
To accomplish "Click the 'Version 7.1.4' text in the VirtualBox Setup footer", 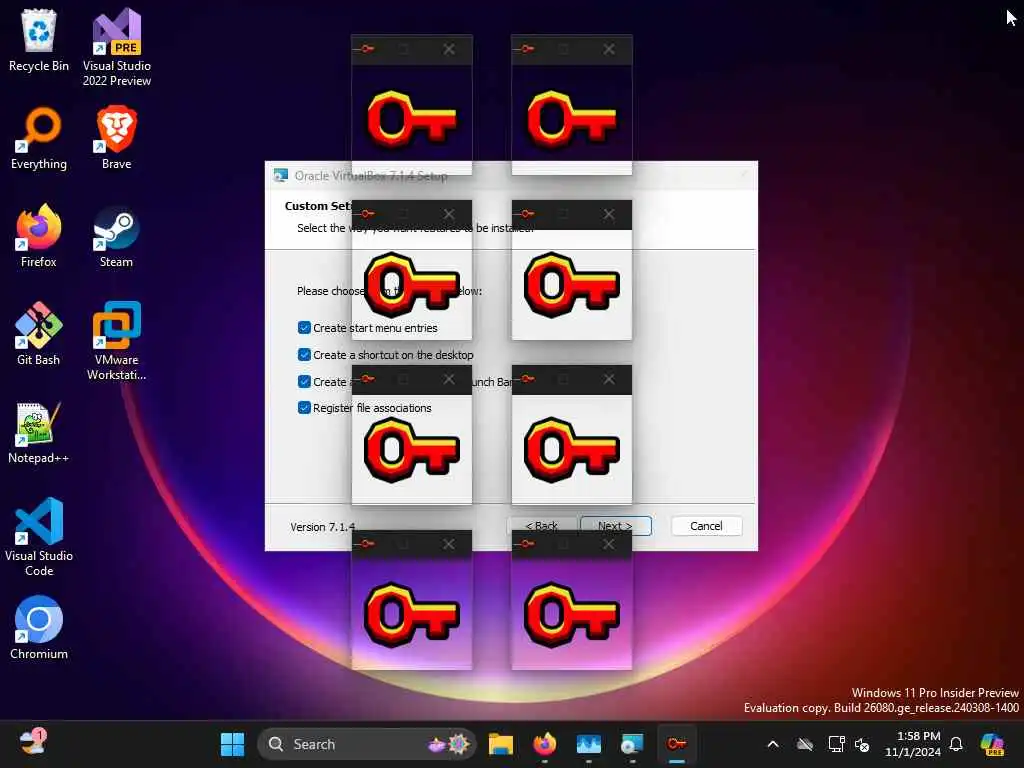I will 323,527.
